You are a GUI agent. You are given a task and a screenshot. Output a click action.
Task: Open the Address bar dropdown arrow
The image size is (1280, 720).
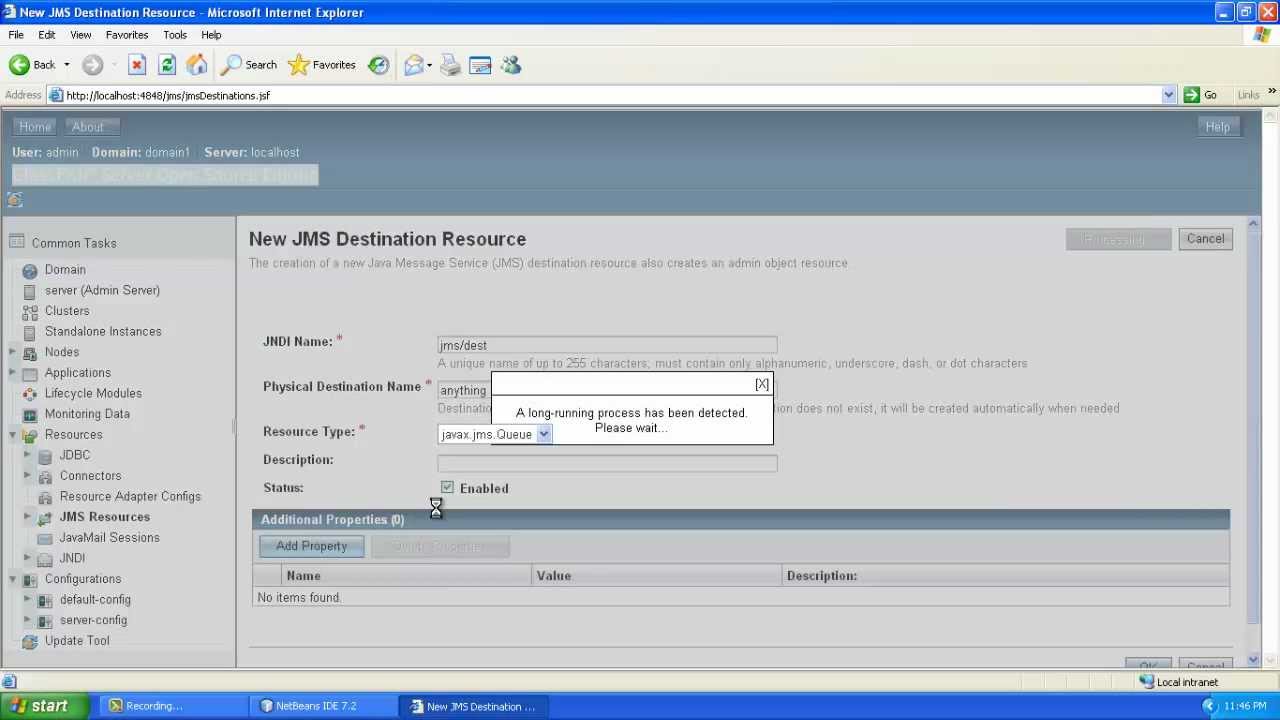point(1169,95)
